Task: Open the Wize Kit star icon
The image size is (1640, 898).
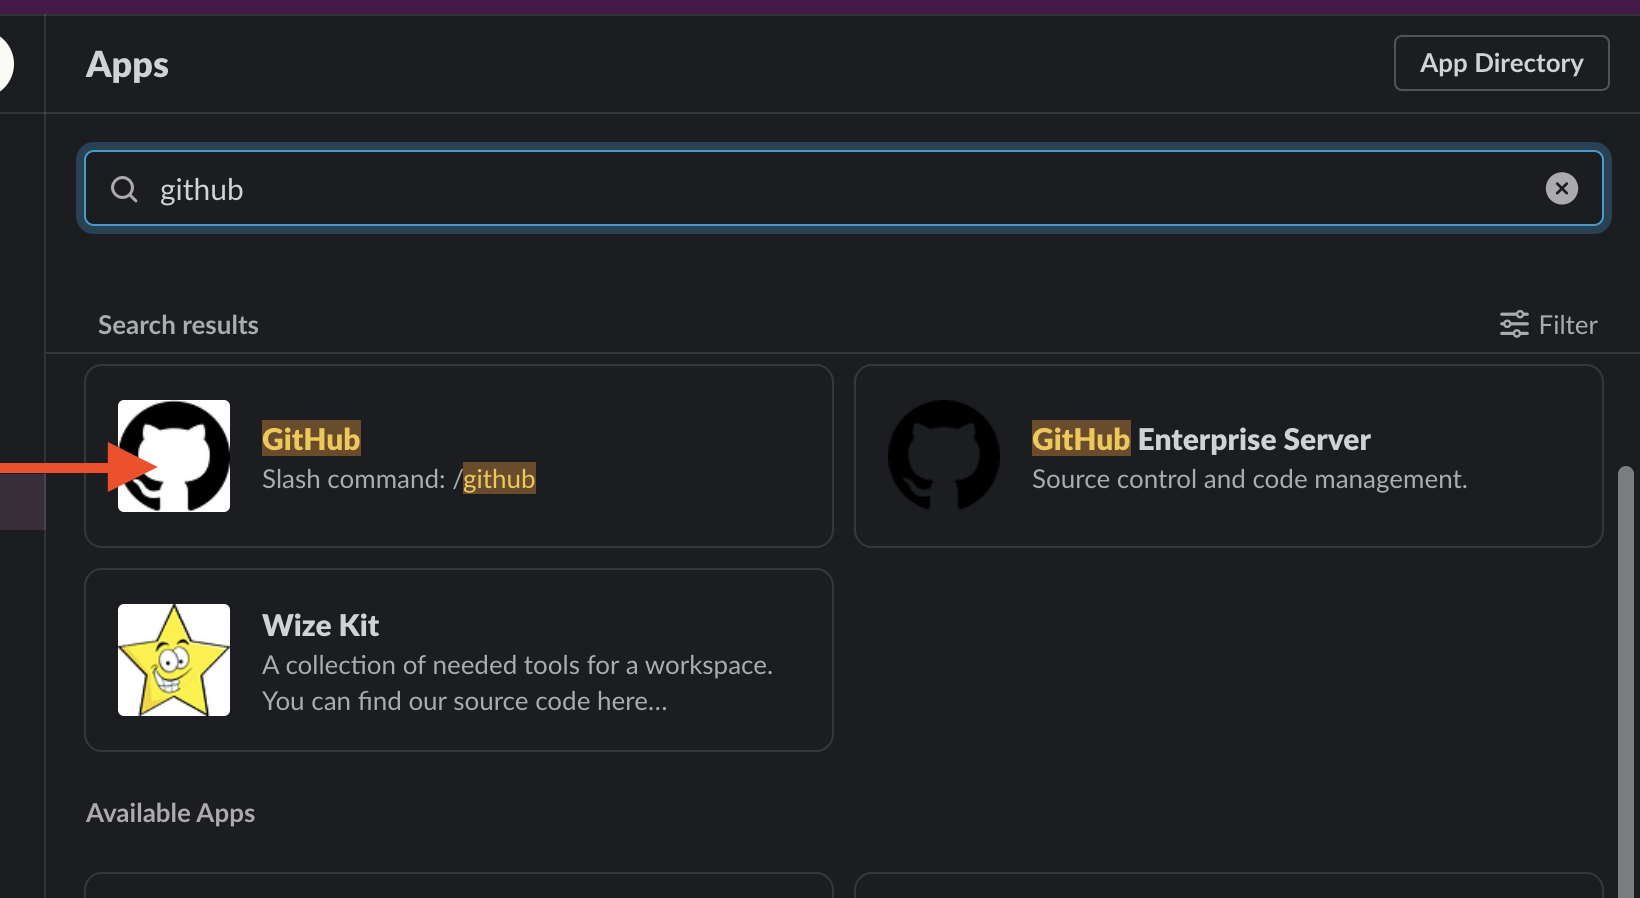Action: click(174, 660)
